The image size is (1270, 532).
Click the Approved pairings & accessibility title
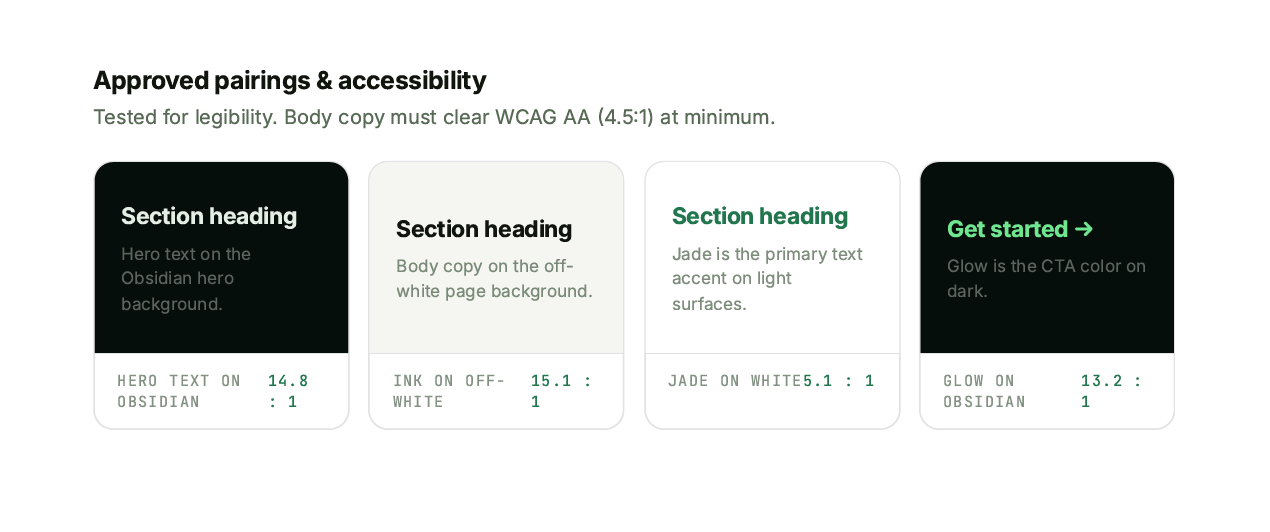290,80
